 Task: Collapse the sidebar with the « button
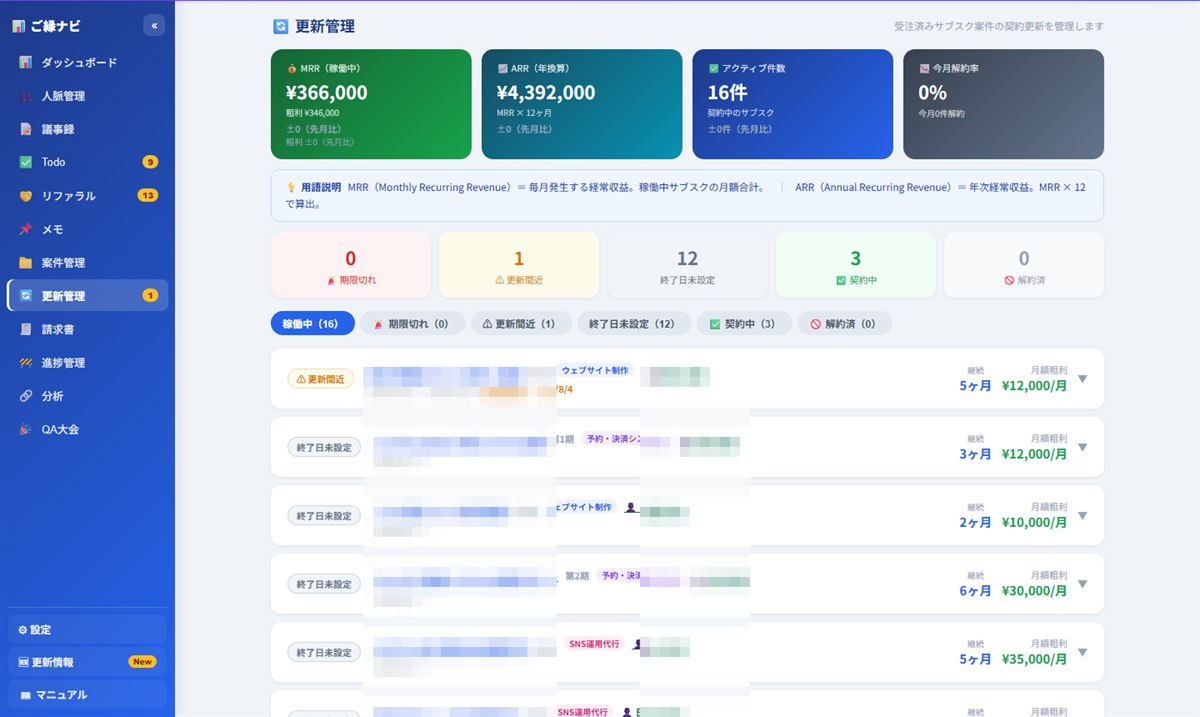[x=154, y=25]
